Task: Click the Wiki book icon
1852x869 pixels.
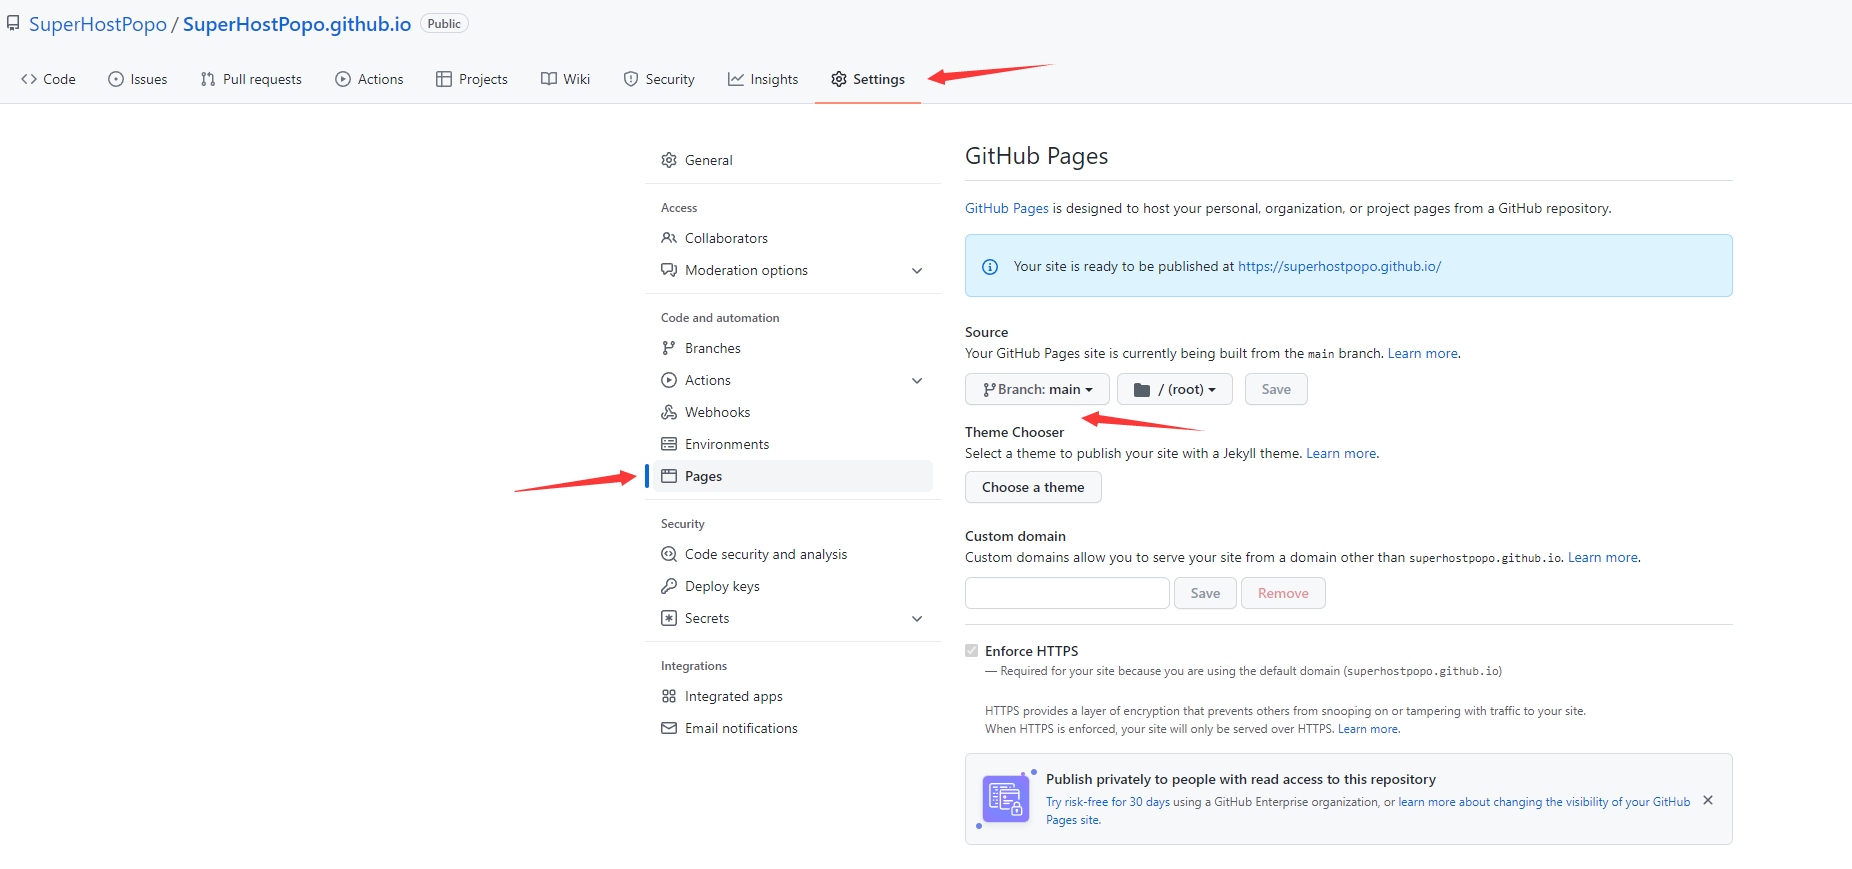Action: tap(549, 79)
